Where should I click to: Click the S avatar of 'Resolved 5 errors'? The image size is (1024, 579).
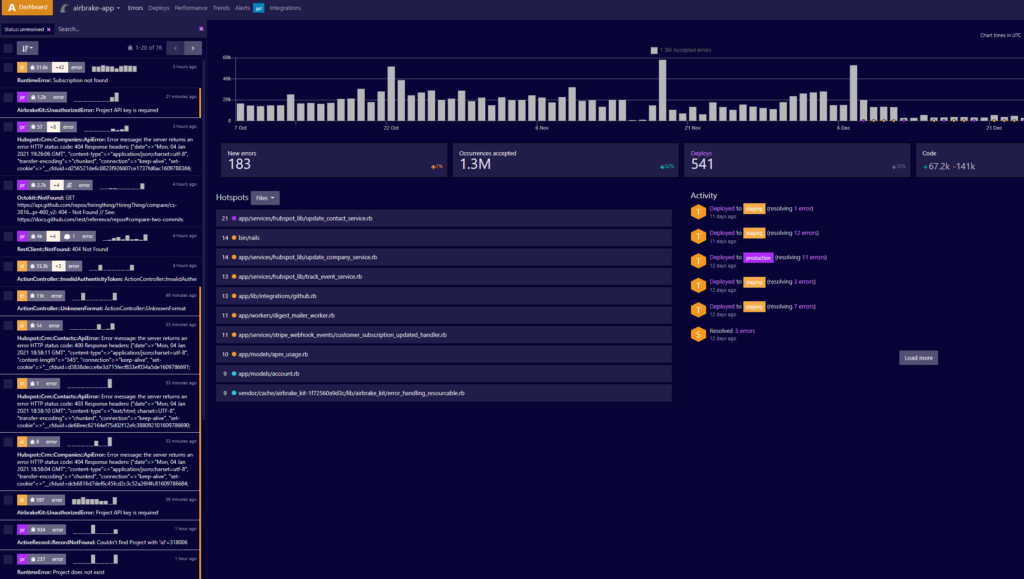coord(698,334)
